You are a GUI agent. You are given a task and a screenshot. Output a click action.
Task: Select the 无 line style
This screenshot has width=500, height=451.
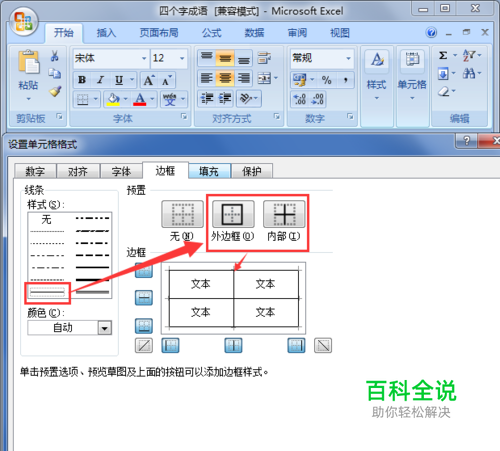tap(47, 219)
